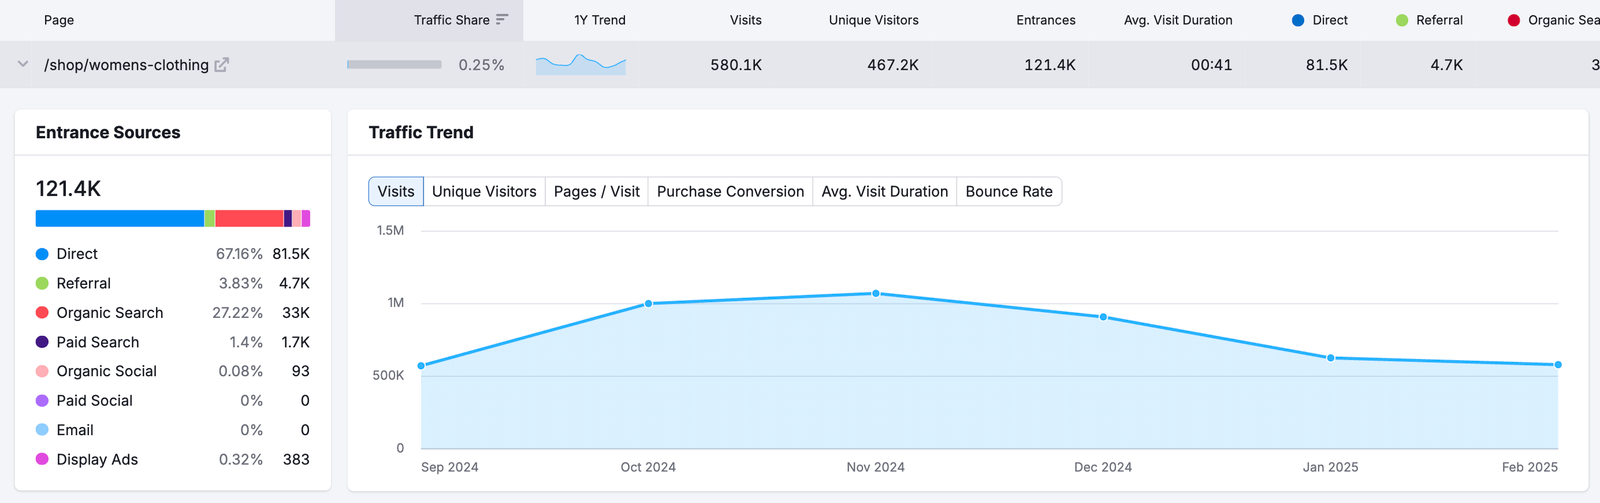This screenshot has width=1600, height=503.
Task: Click the Traffic Share sort icon
Action: [502, 20]
